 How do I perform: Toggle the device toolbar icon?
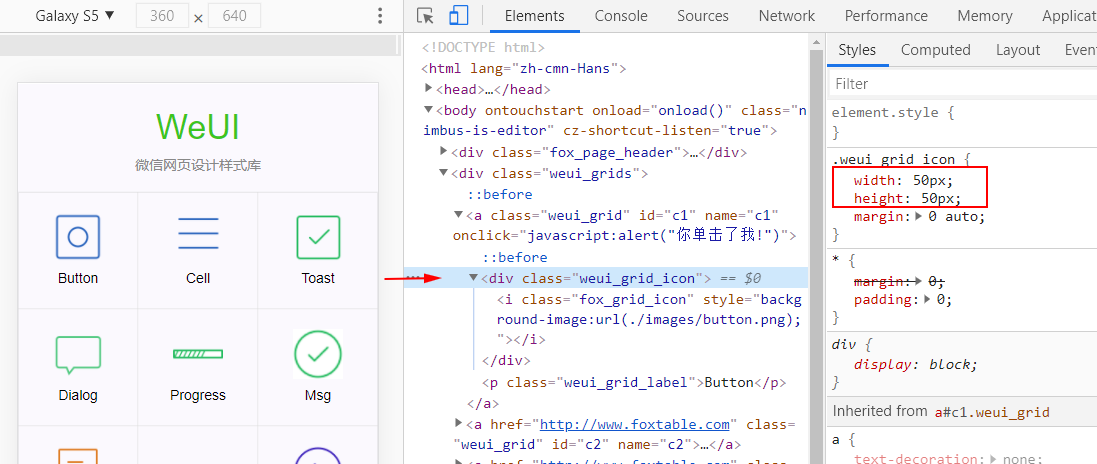coord(458,16)
